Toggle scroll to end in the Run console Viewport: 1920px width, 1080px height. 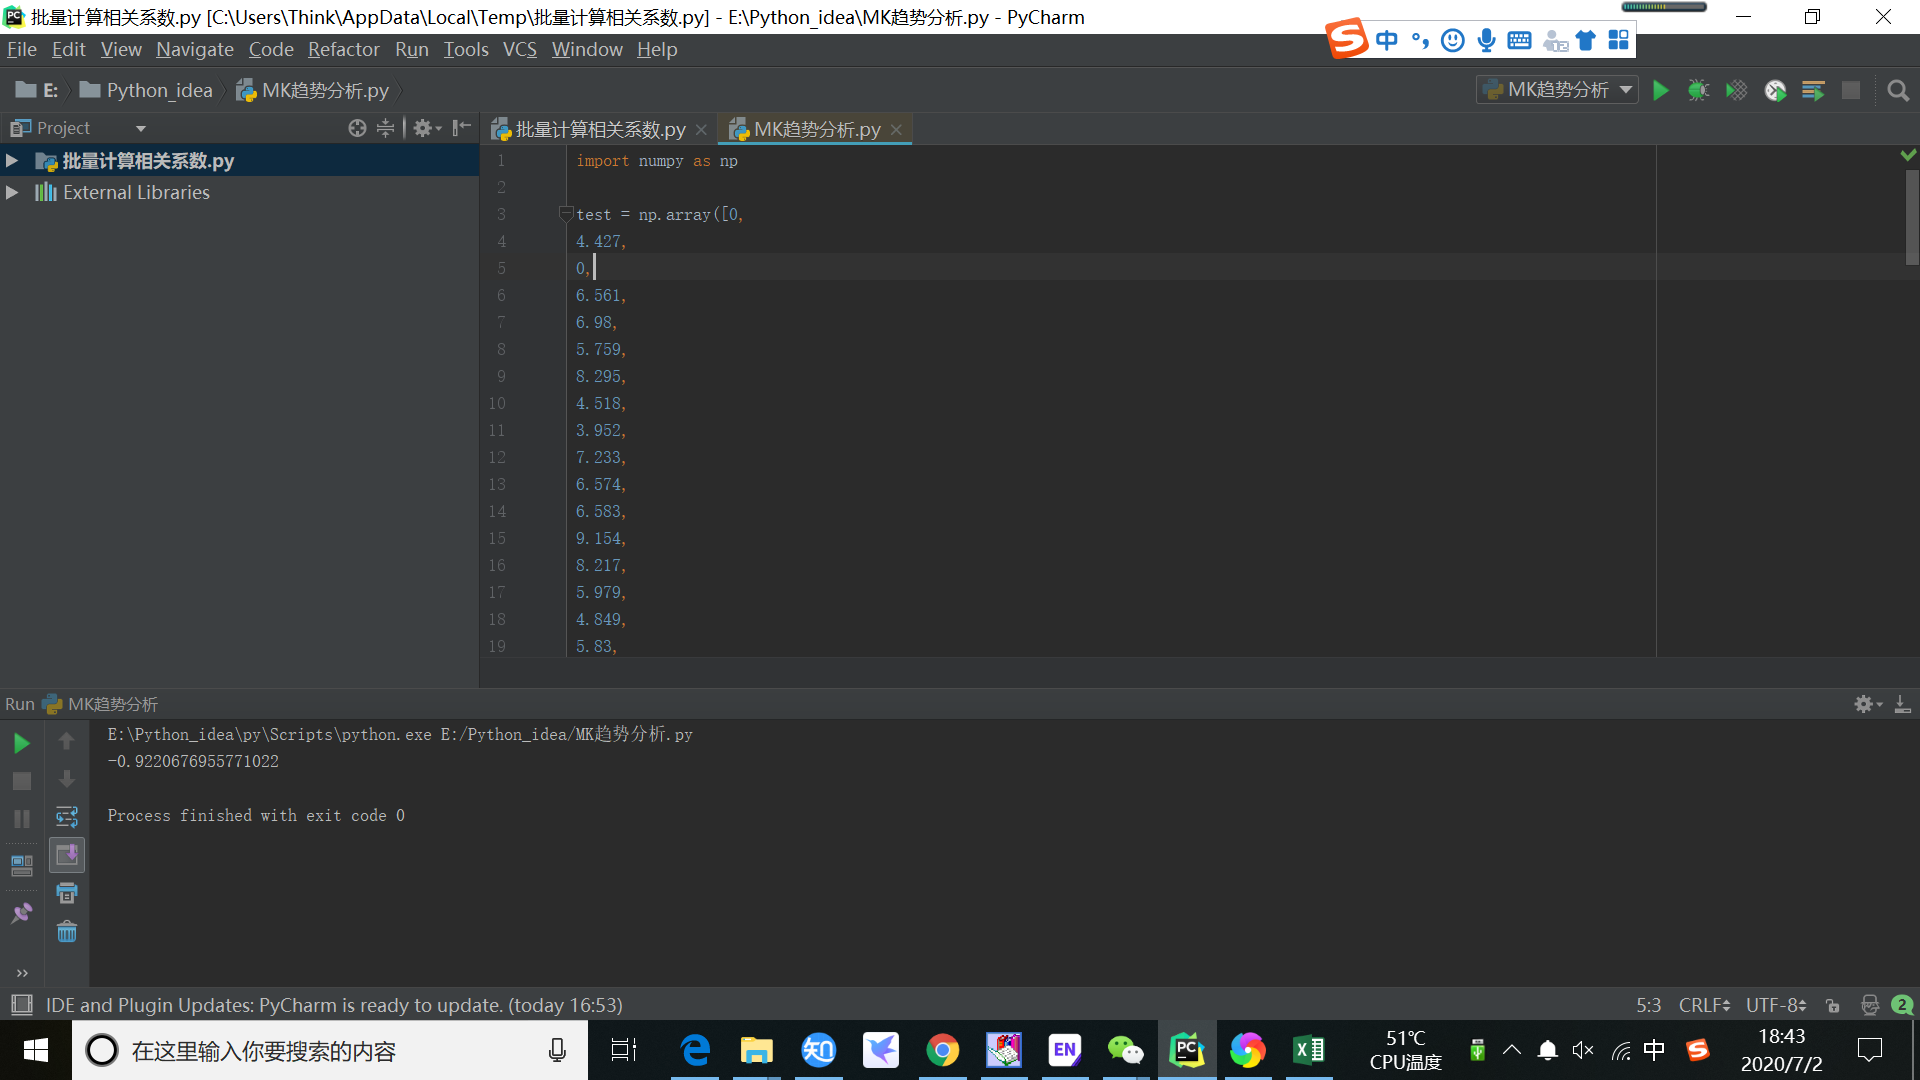tap(67, 855)
